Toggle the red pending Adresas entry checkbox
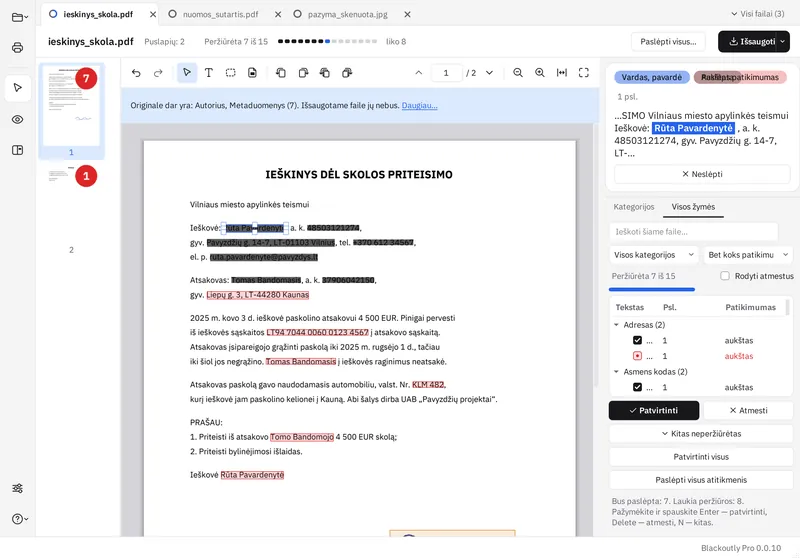 point(637,356)
